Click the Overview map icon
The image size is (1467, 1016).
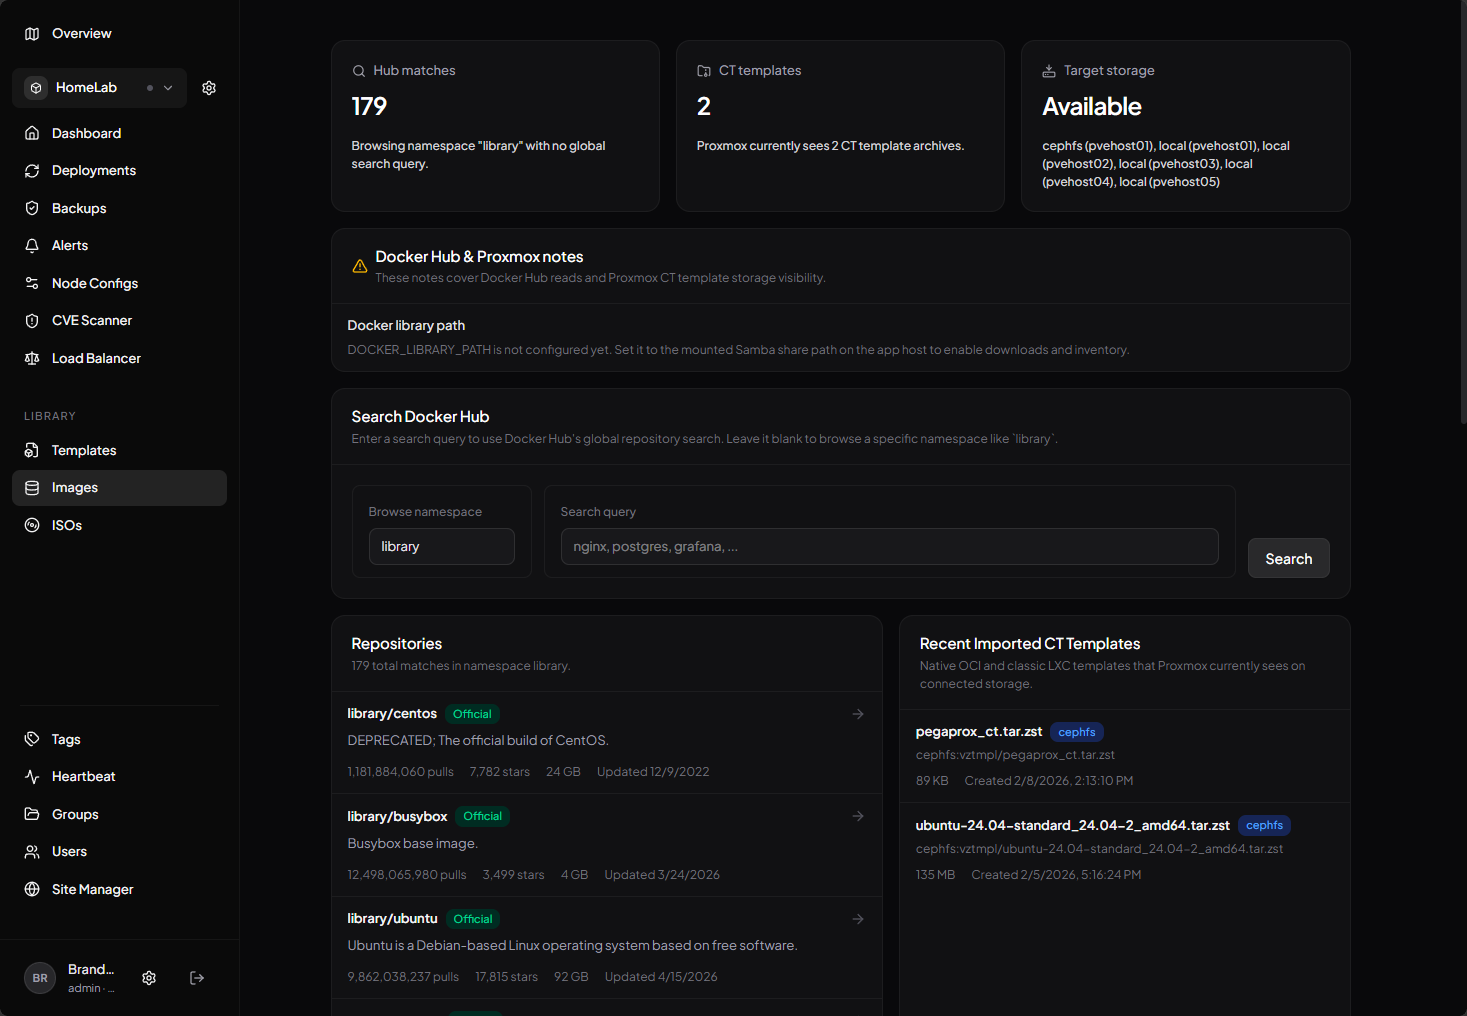click(x=32, y=34)
